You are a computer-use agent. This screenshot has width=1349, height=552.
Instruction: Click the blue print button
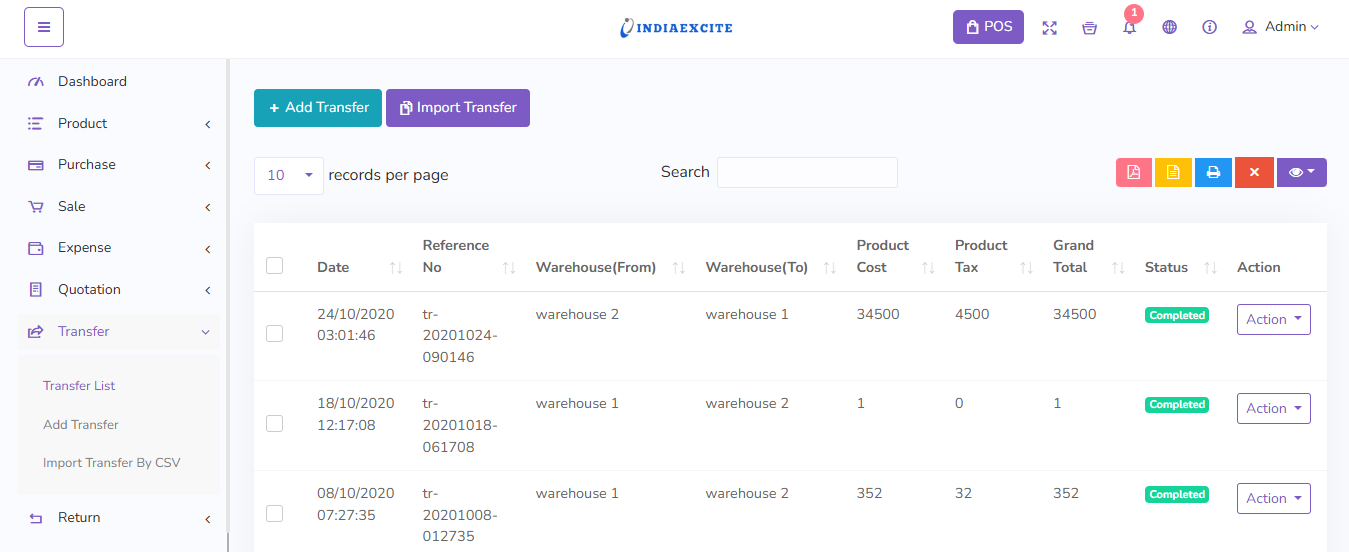[1213, 173]
